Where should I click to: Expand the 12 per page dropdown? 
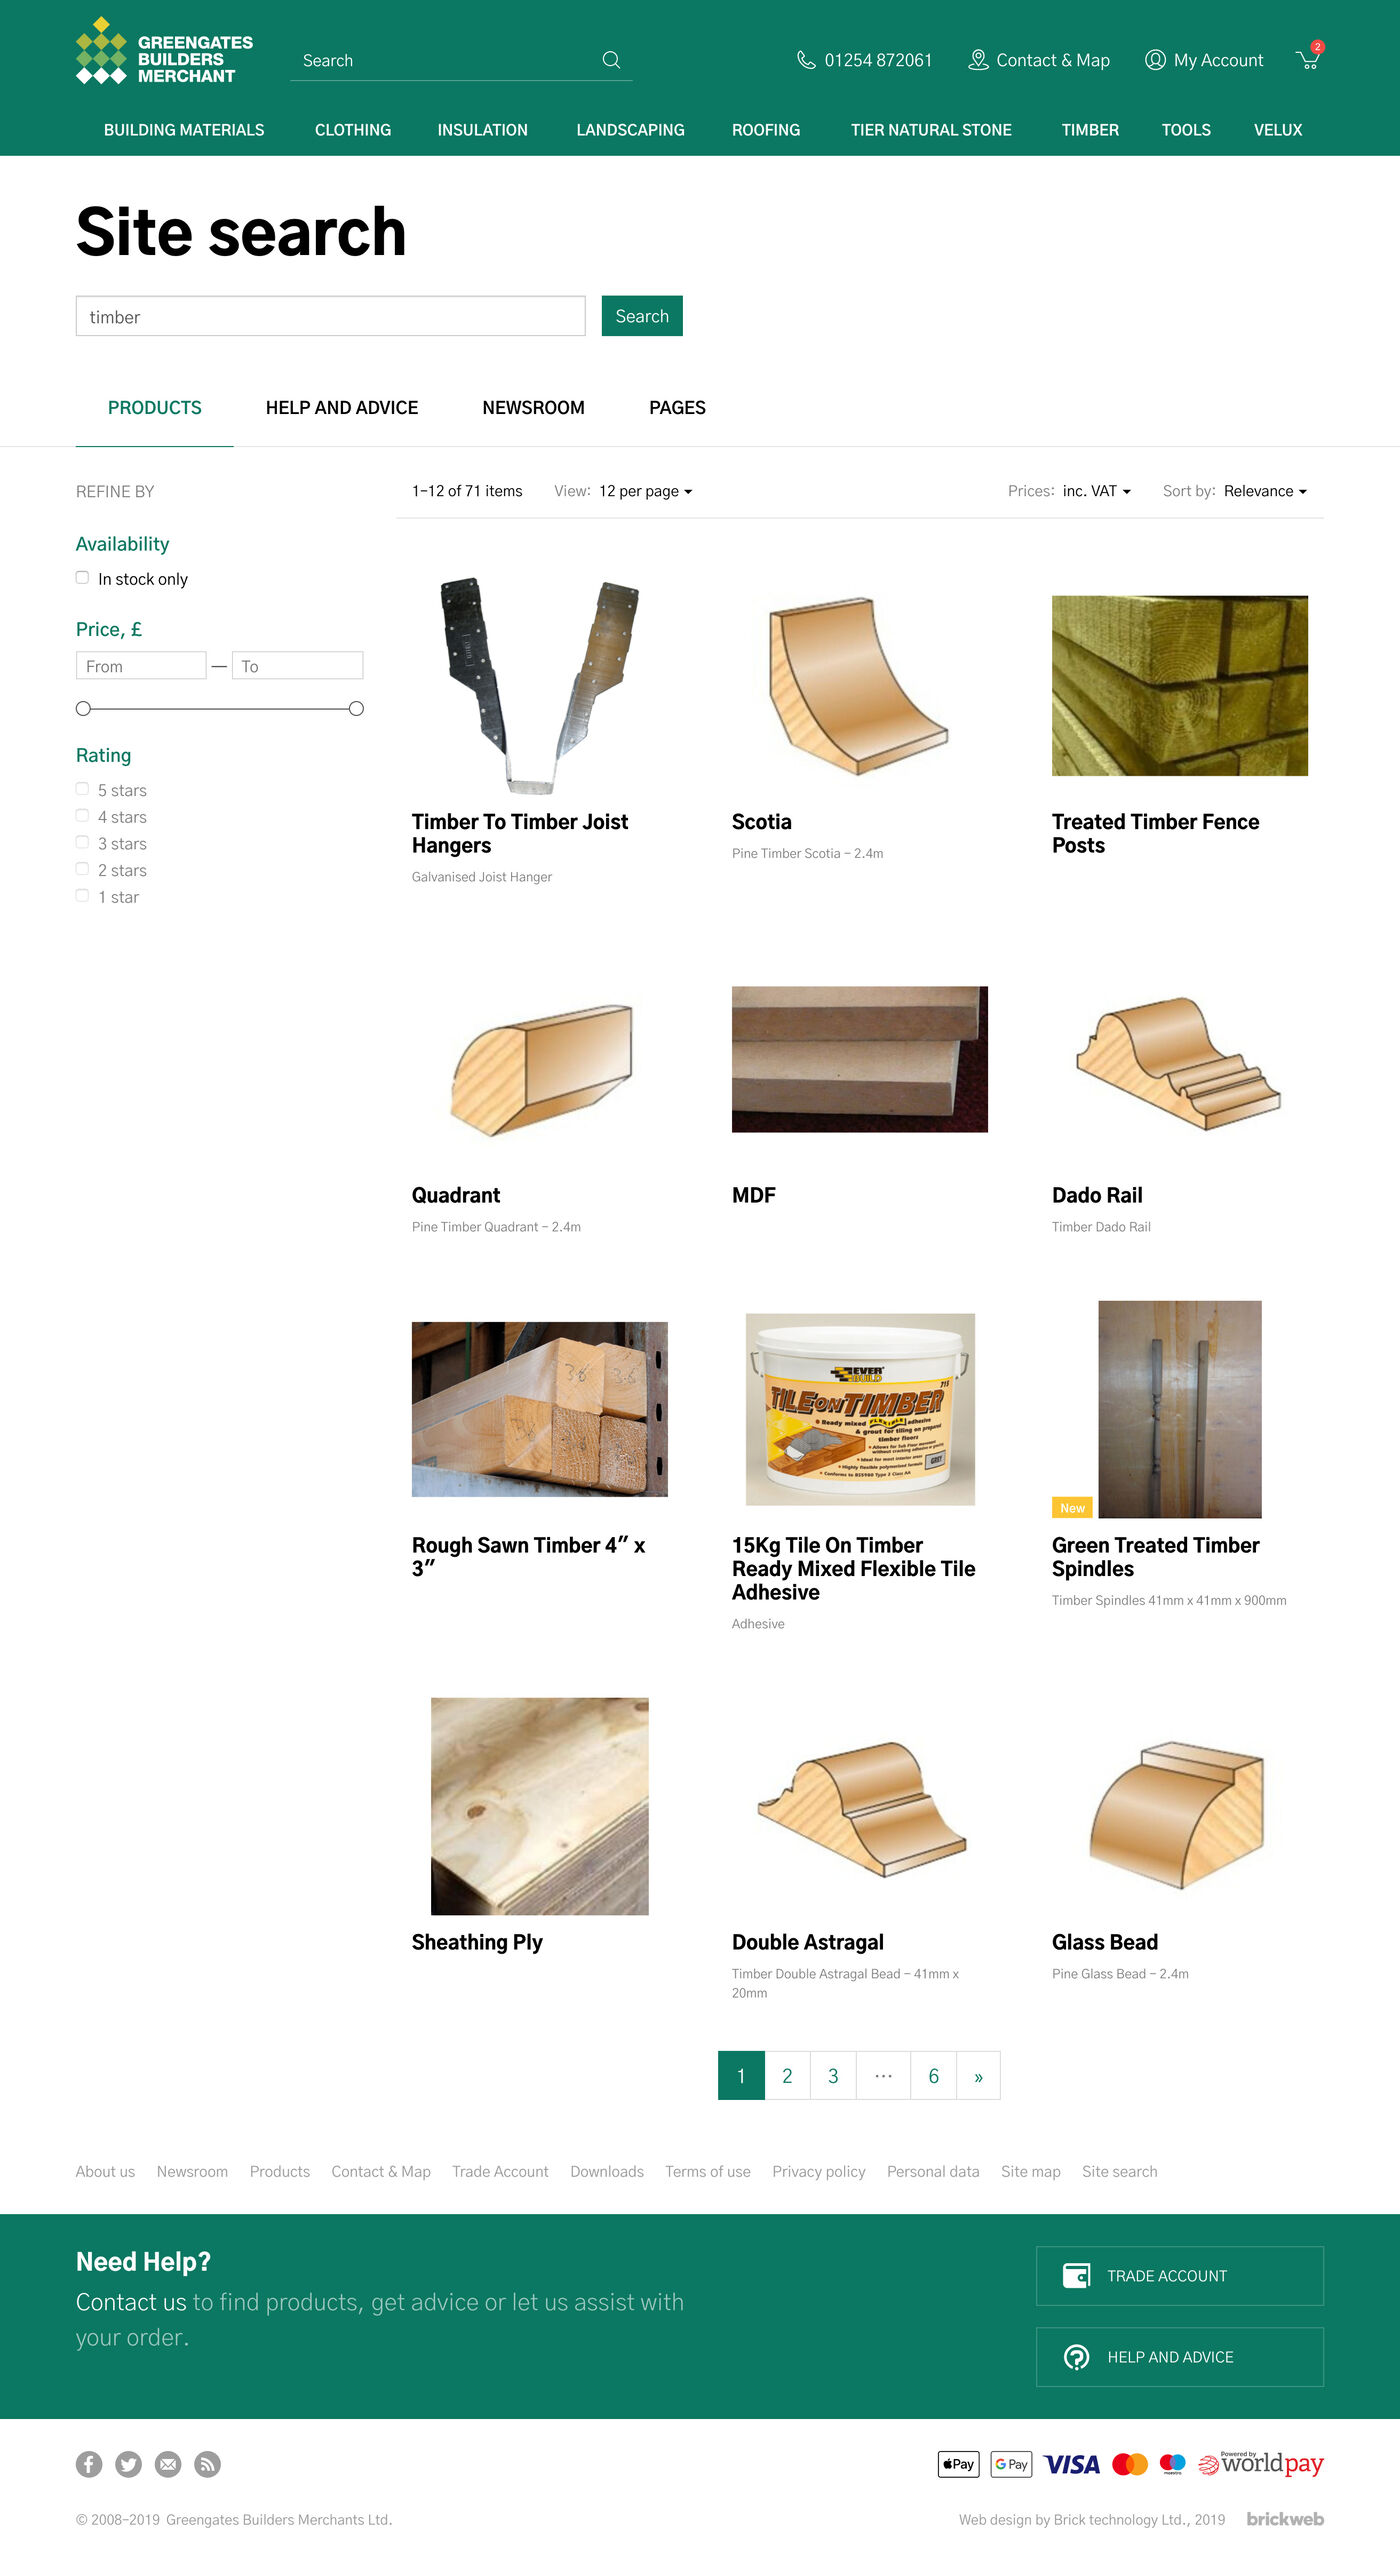[646, 491]
